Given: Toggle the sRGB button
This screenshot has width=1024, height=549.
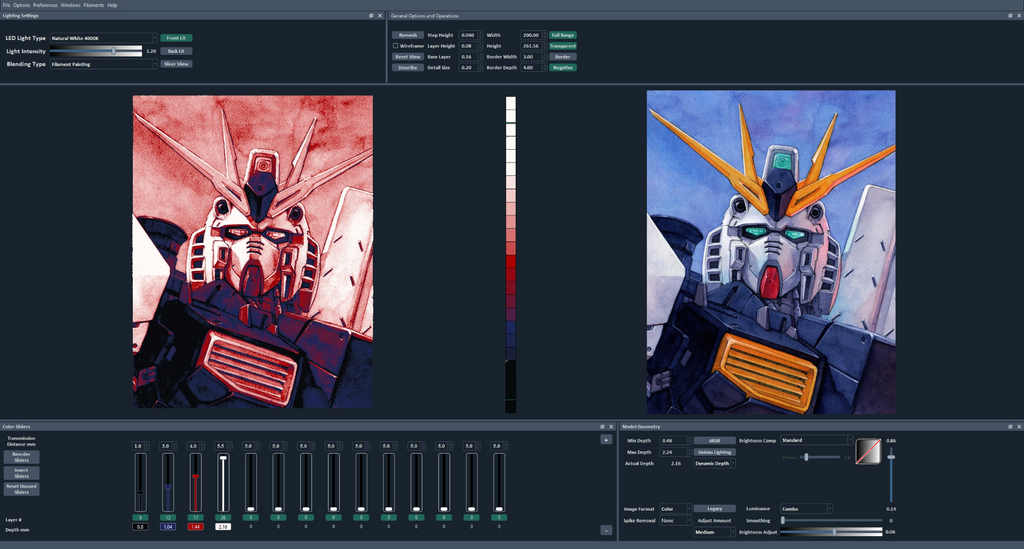Looking at the screenshot, I should click(x=714, y=441).
